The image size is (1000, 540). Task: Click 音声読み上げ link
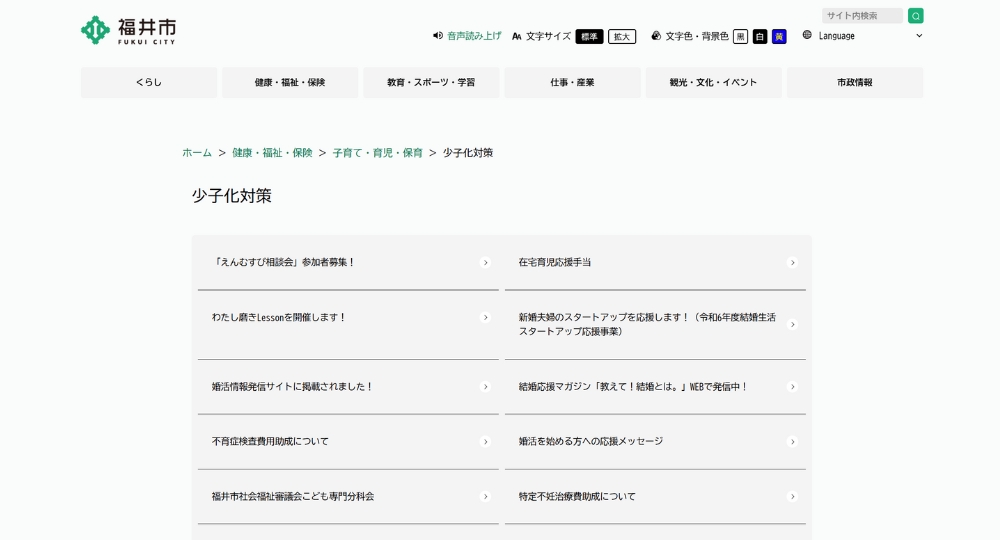coord(474,36)
